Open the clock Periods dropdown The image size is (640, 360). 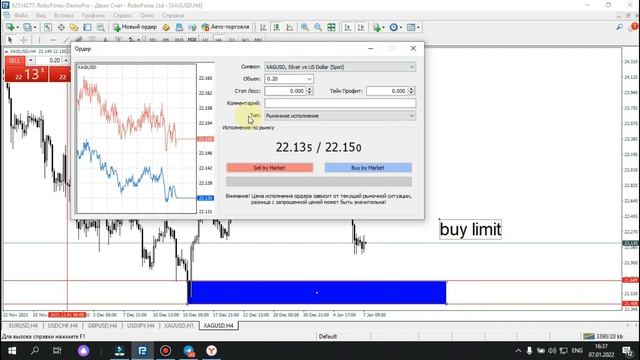[396, 27]
